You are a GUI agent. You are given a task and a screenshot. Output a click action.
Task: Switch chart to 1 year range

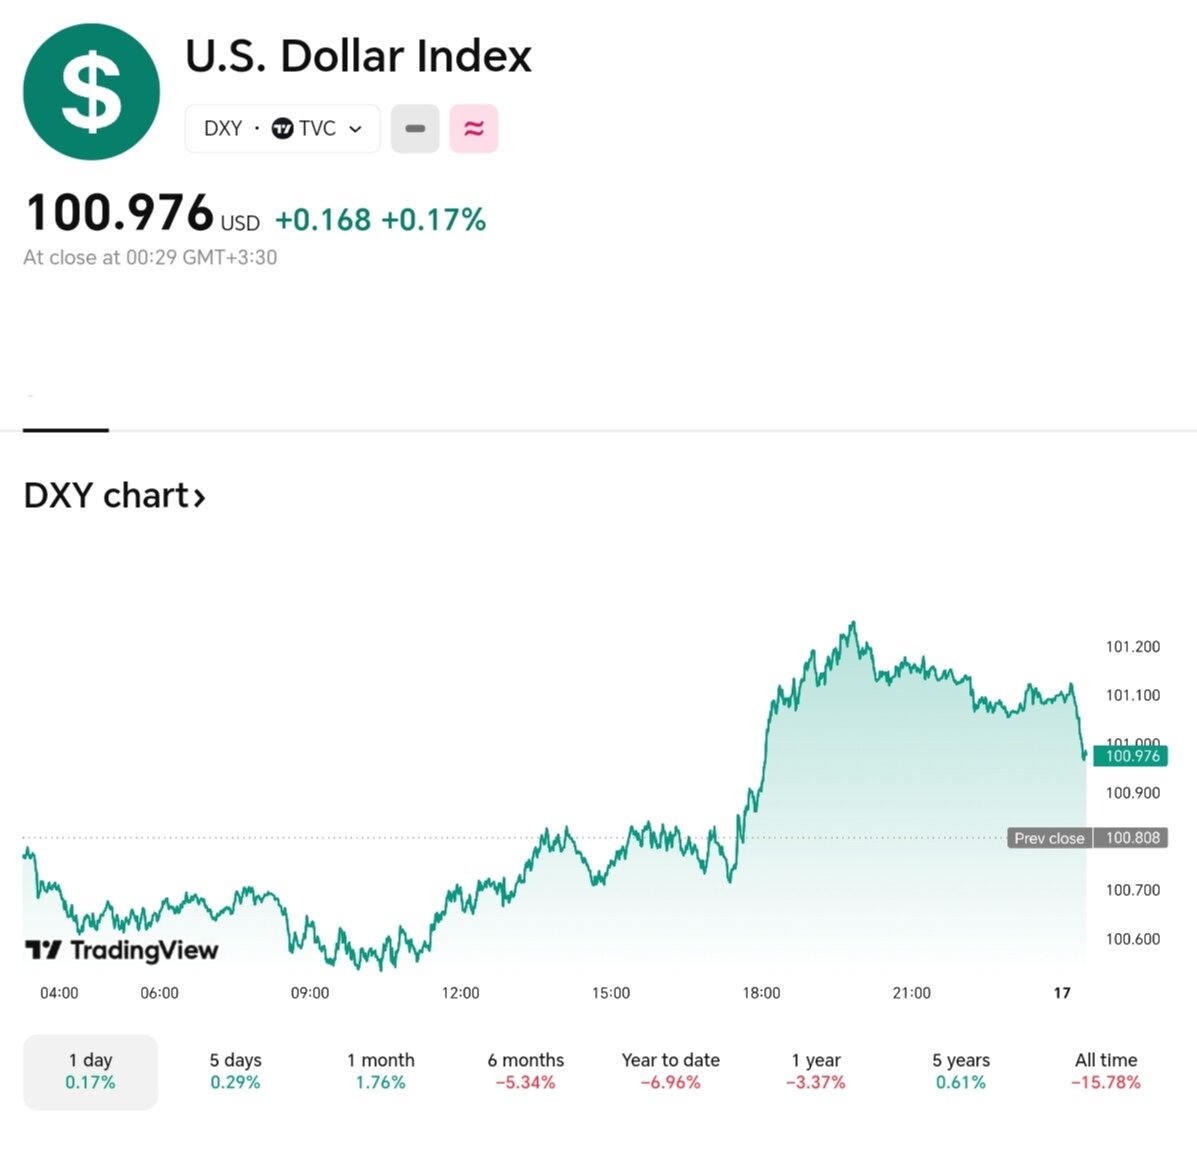point(816,1071)
